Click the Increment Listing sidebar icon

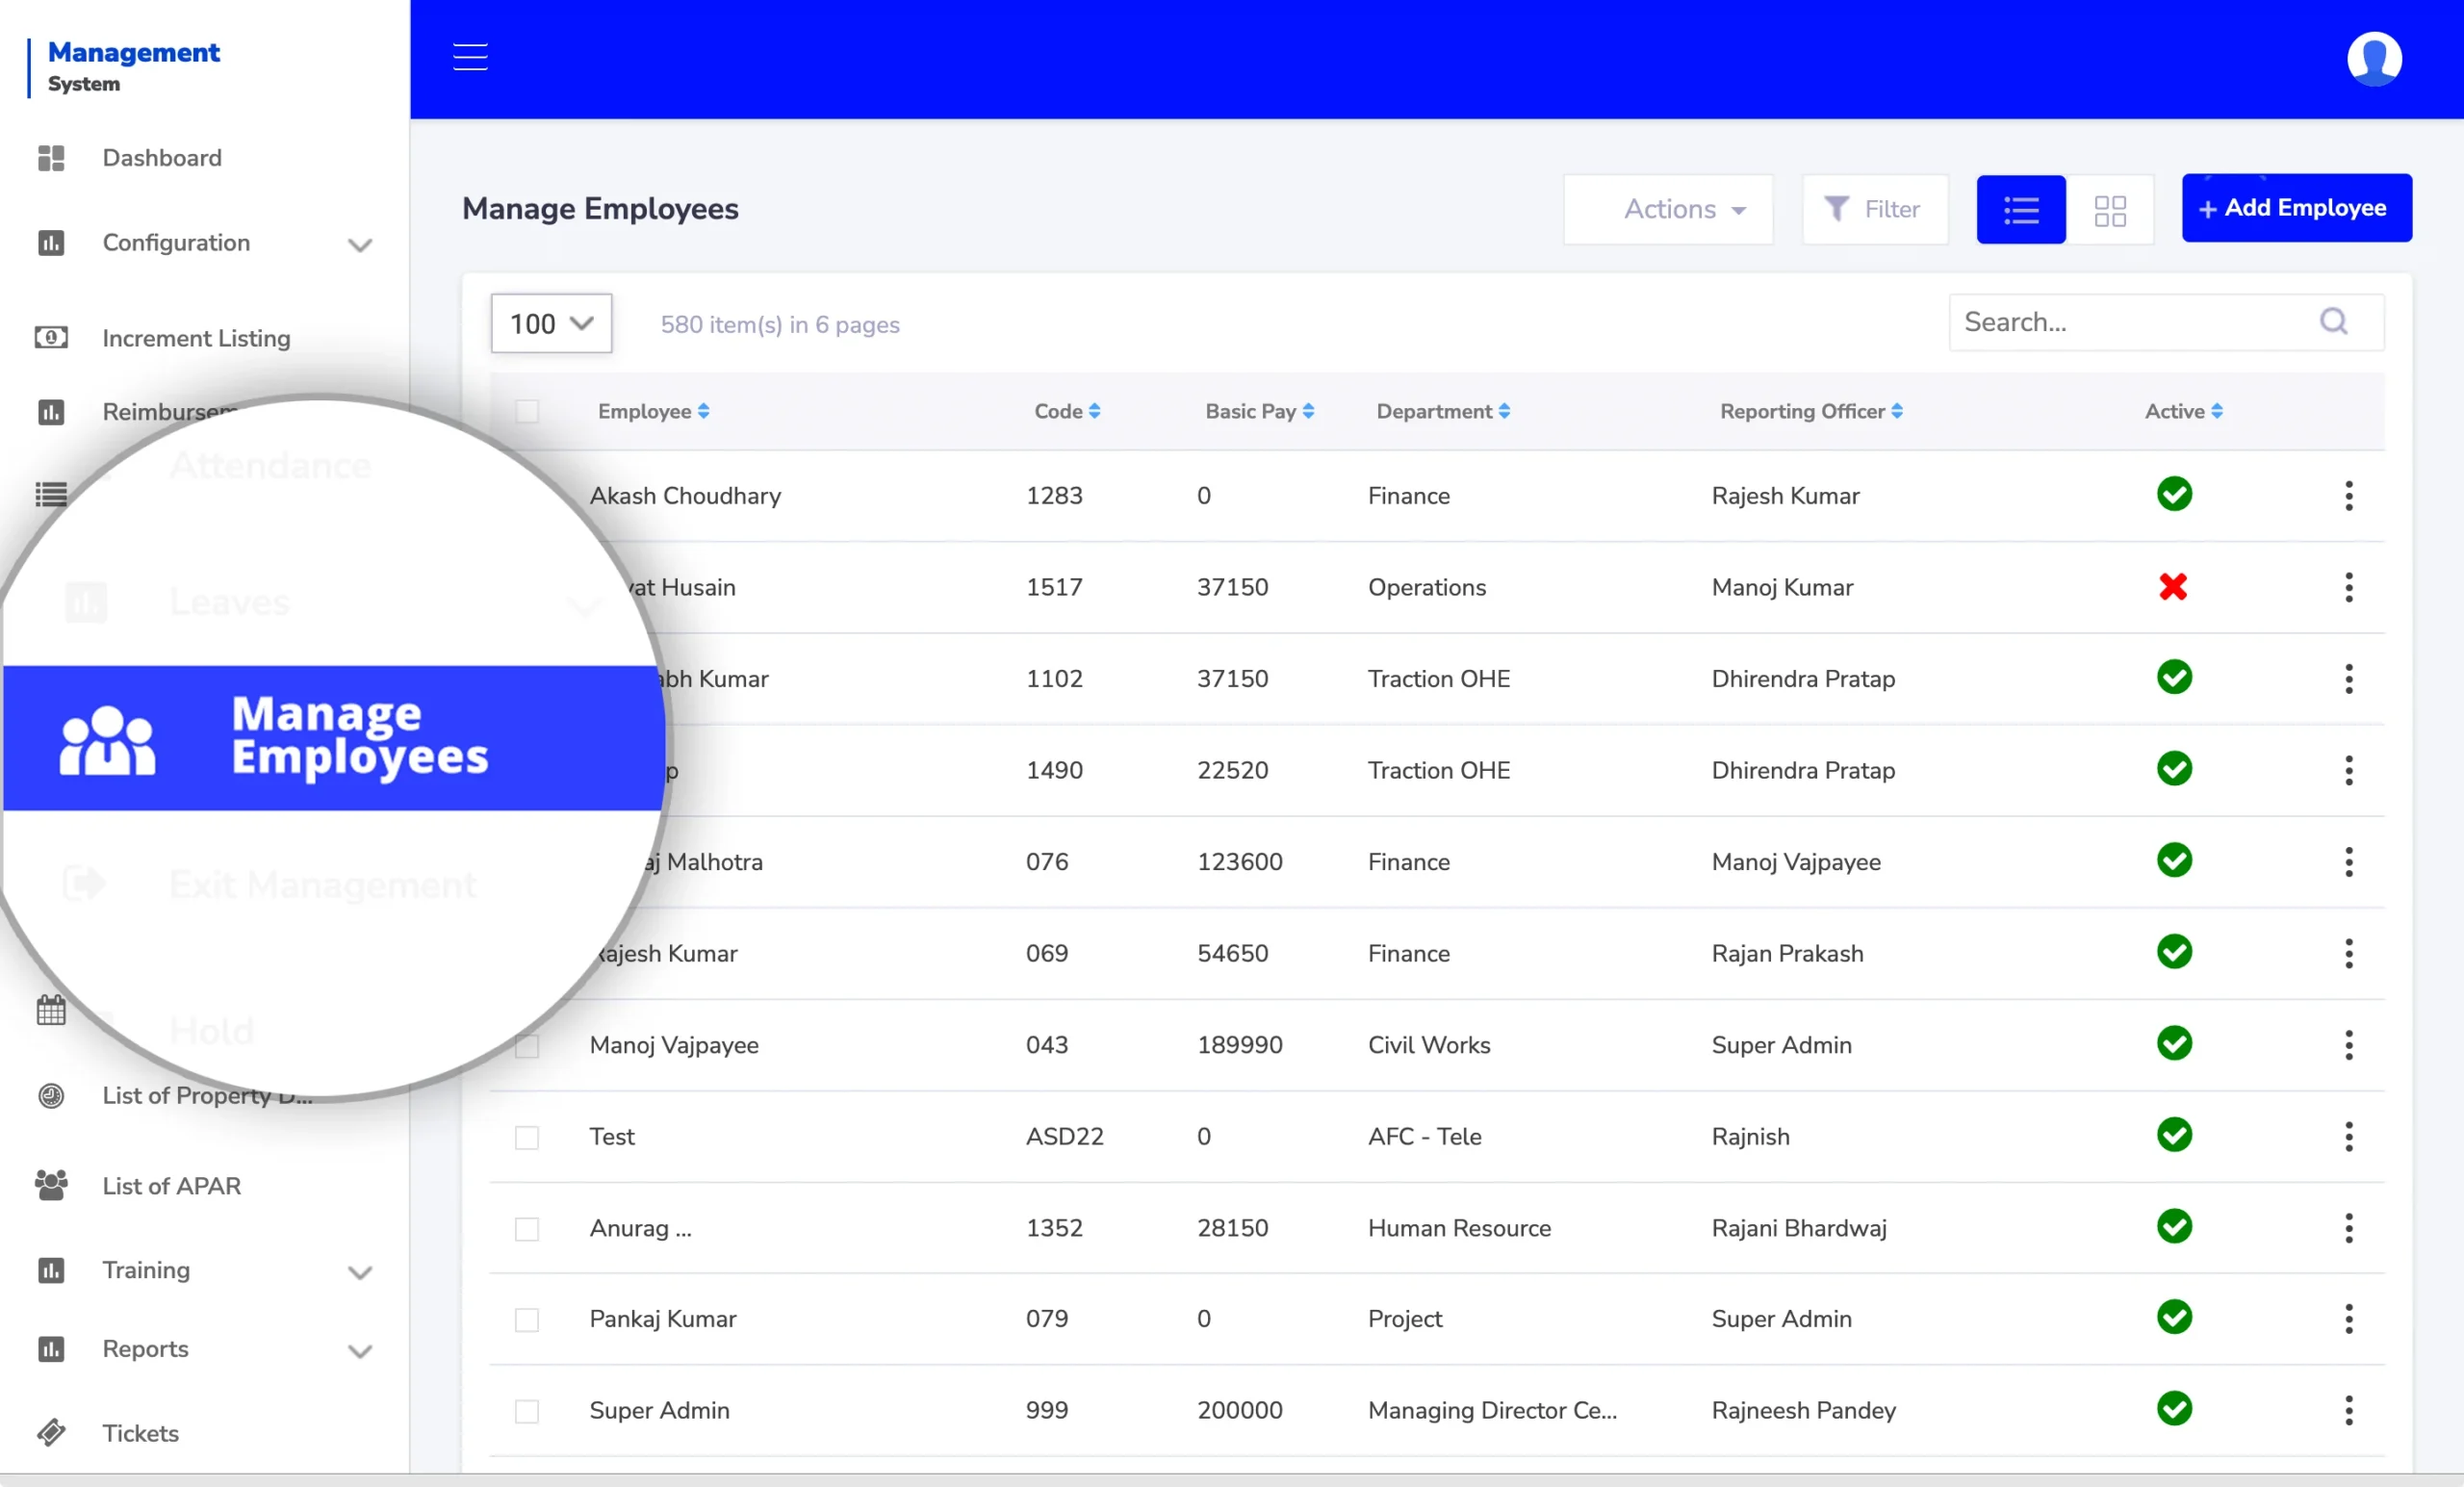51,338
